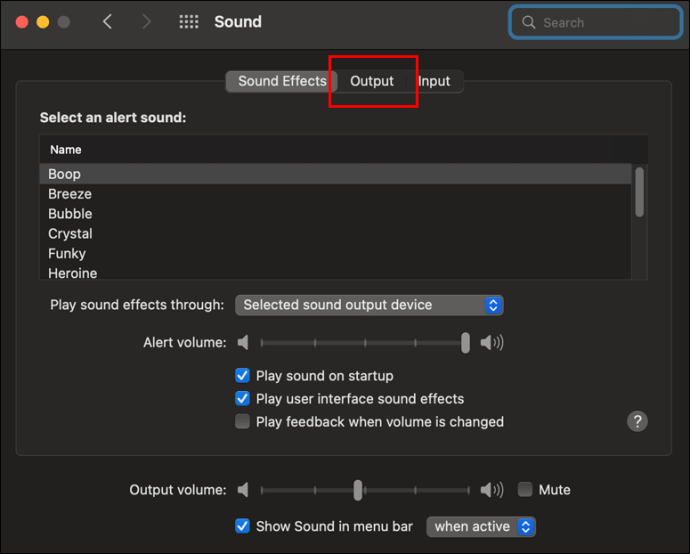Check the Mute checkbox
The image size is (690, 554).
tap(525, 490)
